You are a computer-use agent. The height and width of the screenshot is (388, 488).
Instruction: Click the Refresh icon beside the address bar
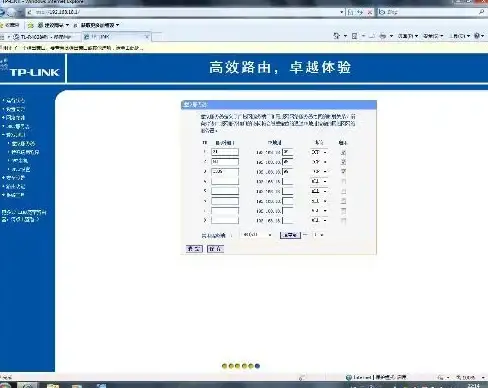(360, 12)
